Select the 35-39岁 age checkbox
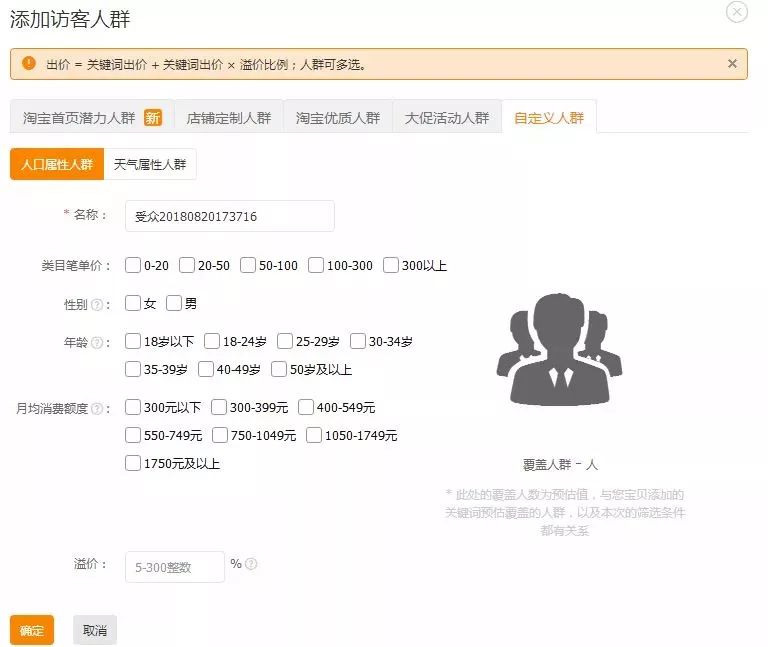 (x=133, y=369)
